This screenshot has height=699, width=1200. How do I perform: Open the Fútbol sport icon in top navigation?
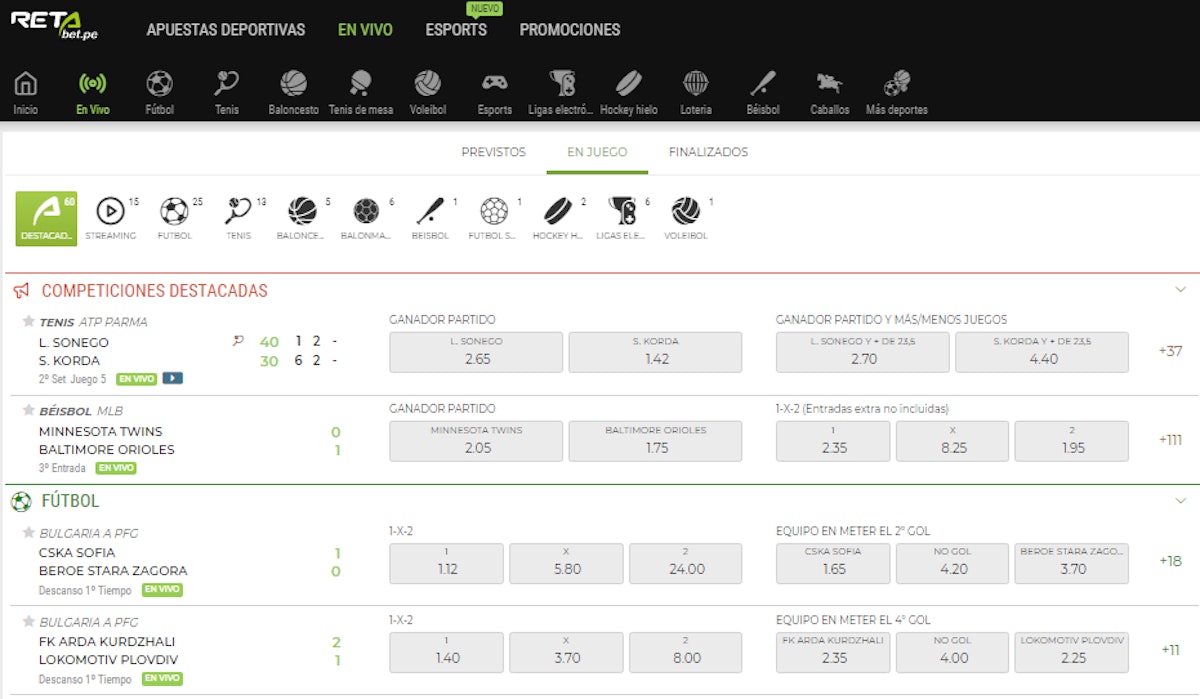click(x=159, y=92)
